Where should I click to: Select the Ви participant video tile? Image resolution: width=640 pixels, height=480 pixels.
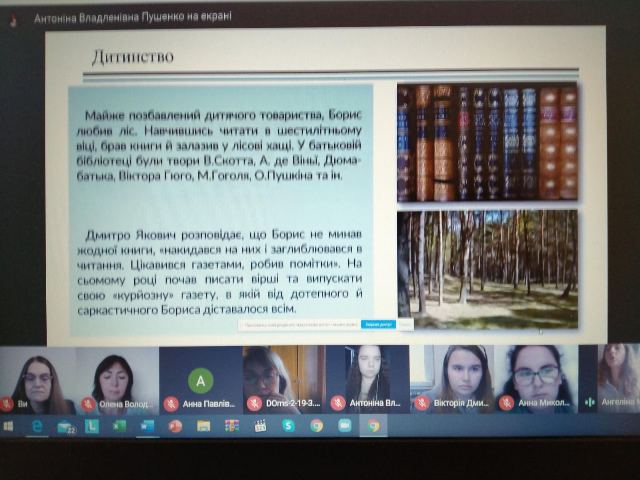[38, 380]
